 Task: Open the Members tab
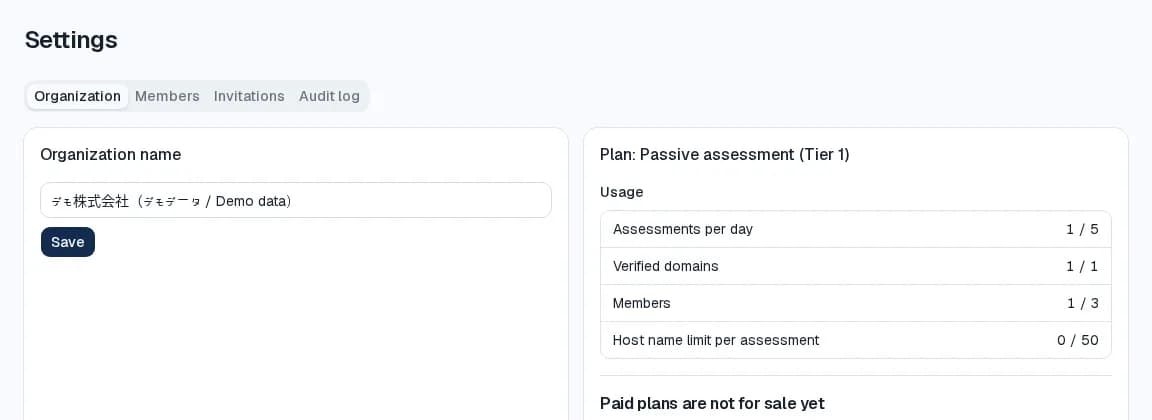[x=167, y=96]
